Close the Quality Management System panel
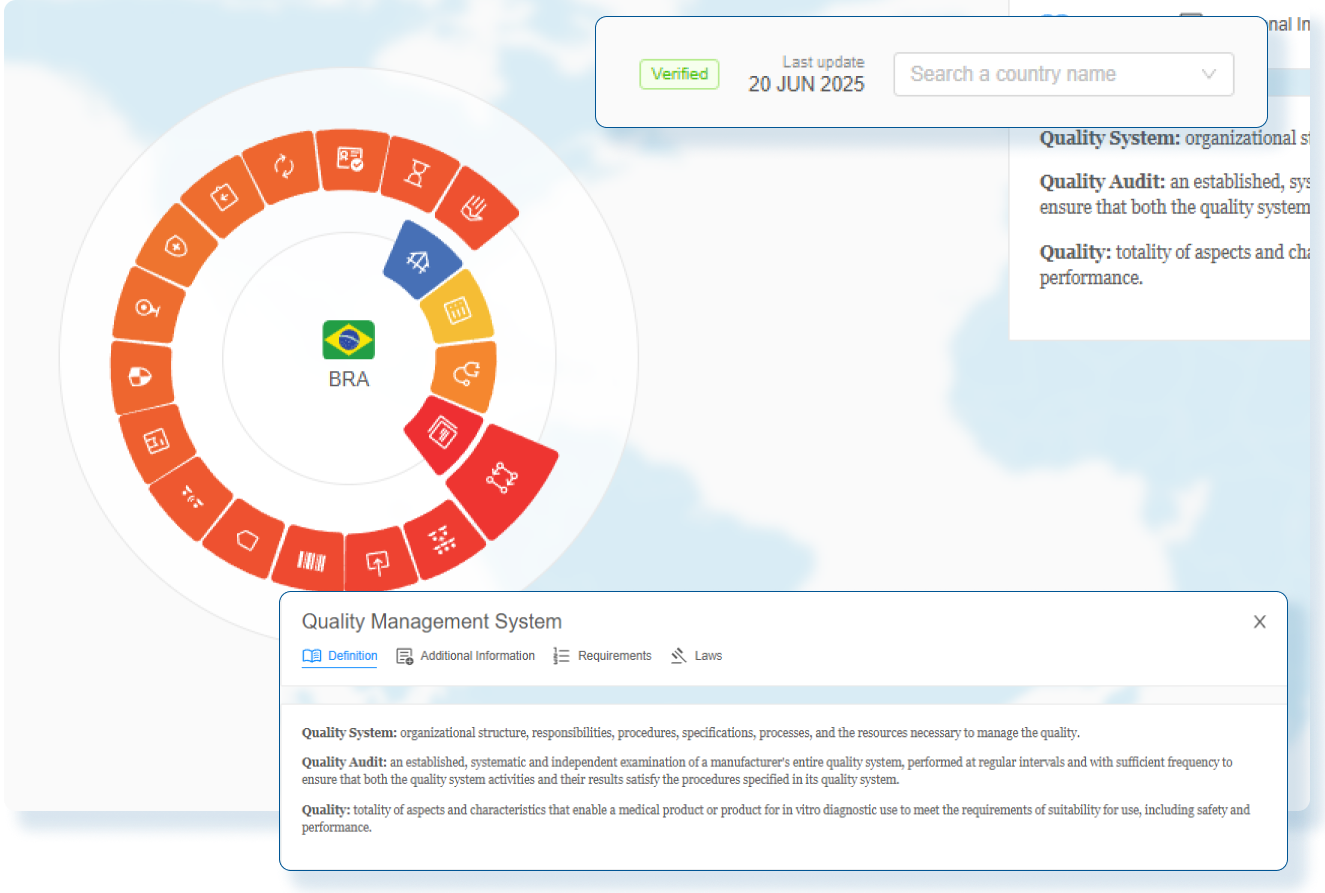 (x=1260, y=622)
